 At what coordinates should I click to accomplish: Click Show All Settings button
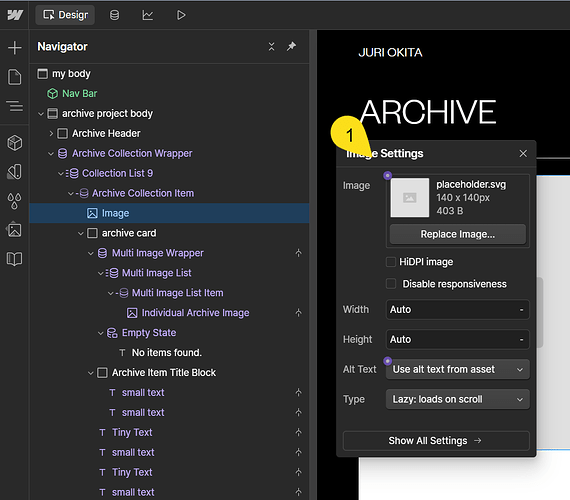click(436, 441)
